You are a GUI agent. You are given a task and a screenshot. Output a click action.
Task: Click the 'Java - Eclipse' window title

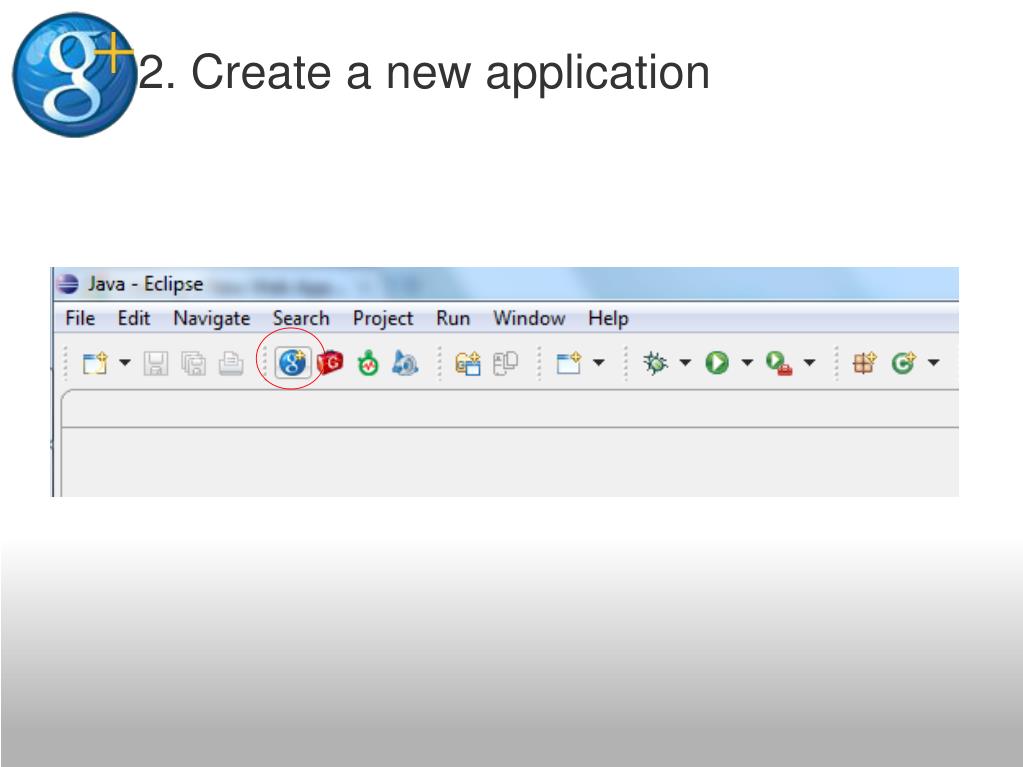[x=145, y=284]
